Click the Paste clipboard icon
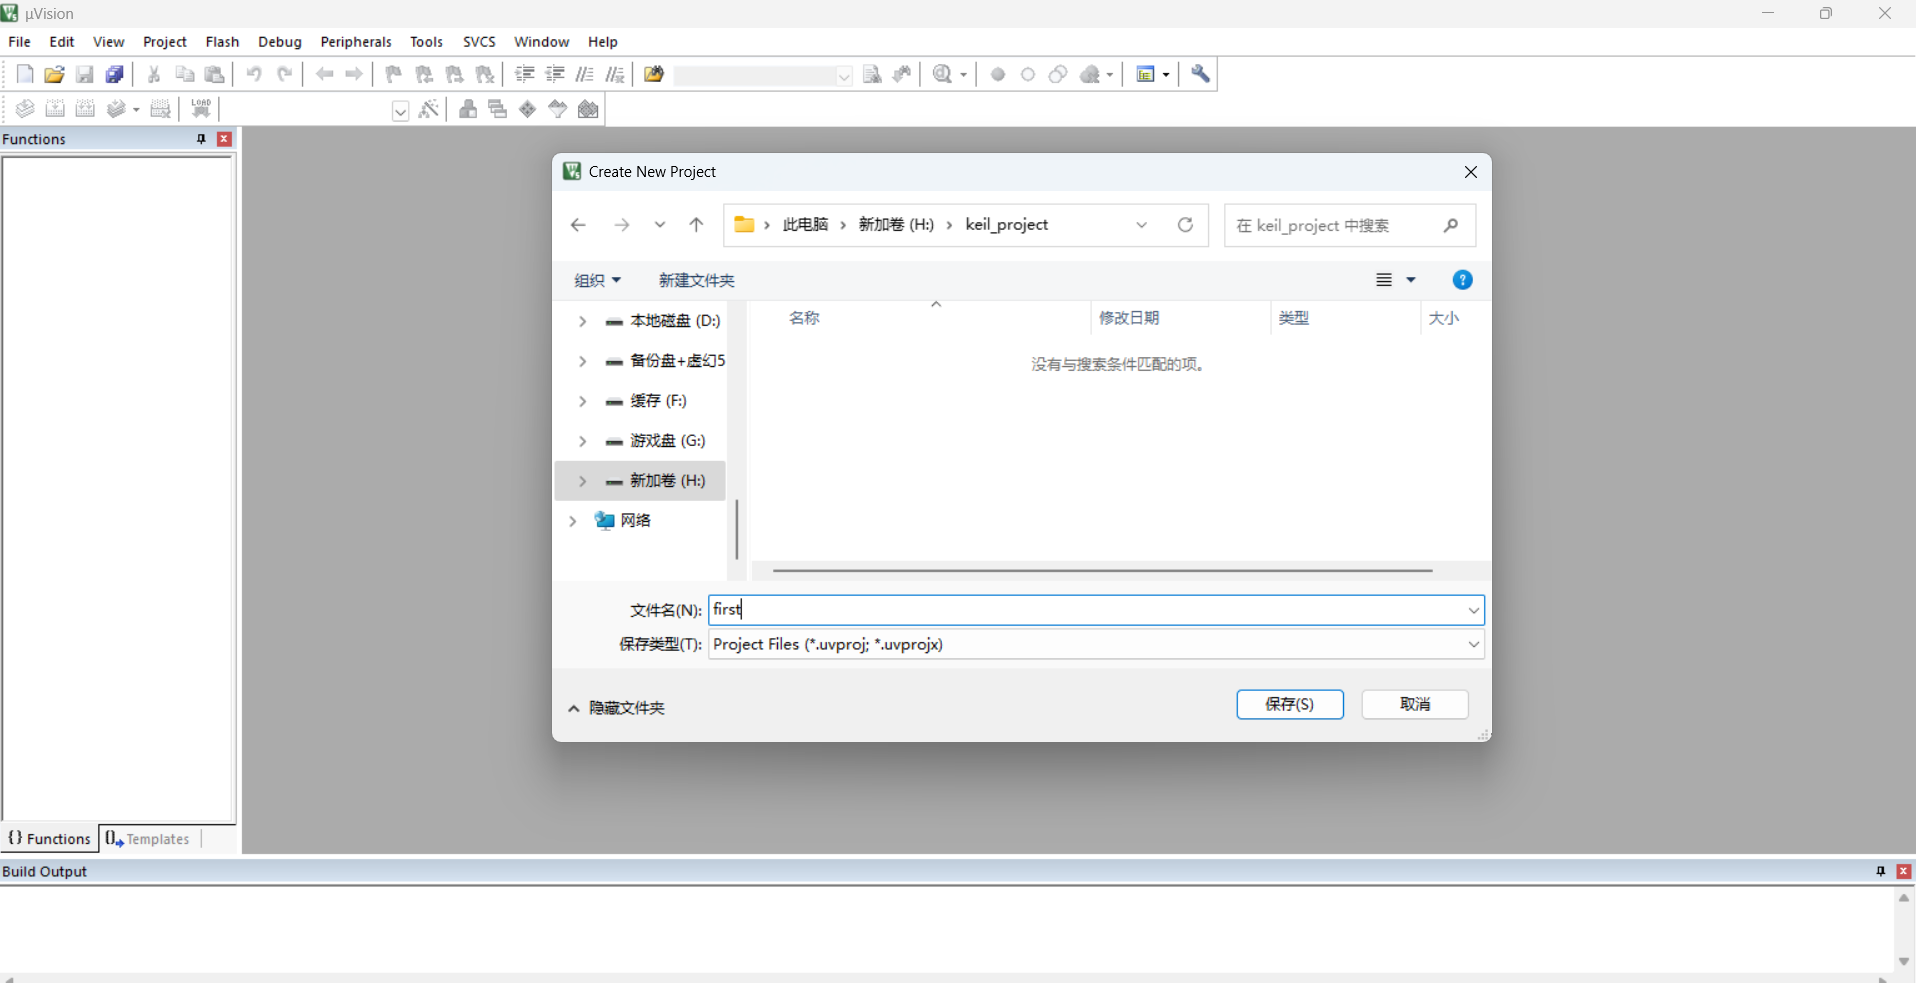Viewport: 1916px width, 983px height. click(215, 74)
